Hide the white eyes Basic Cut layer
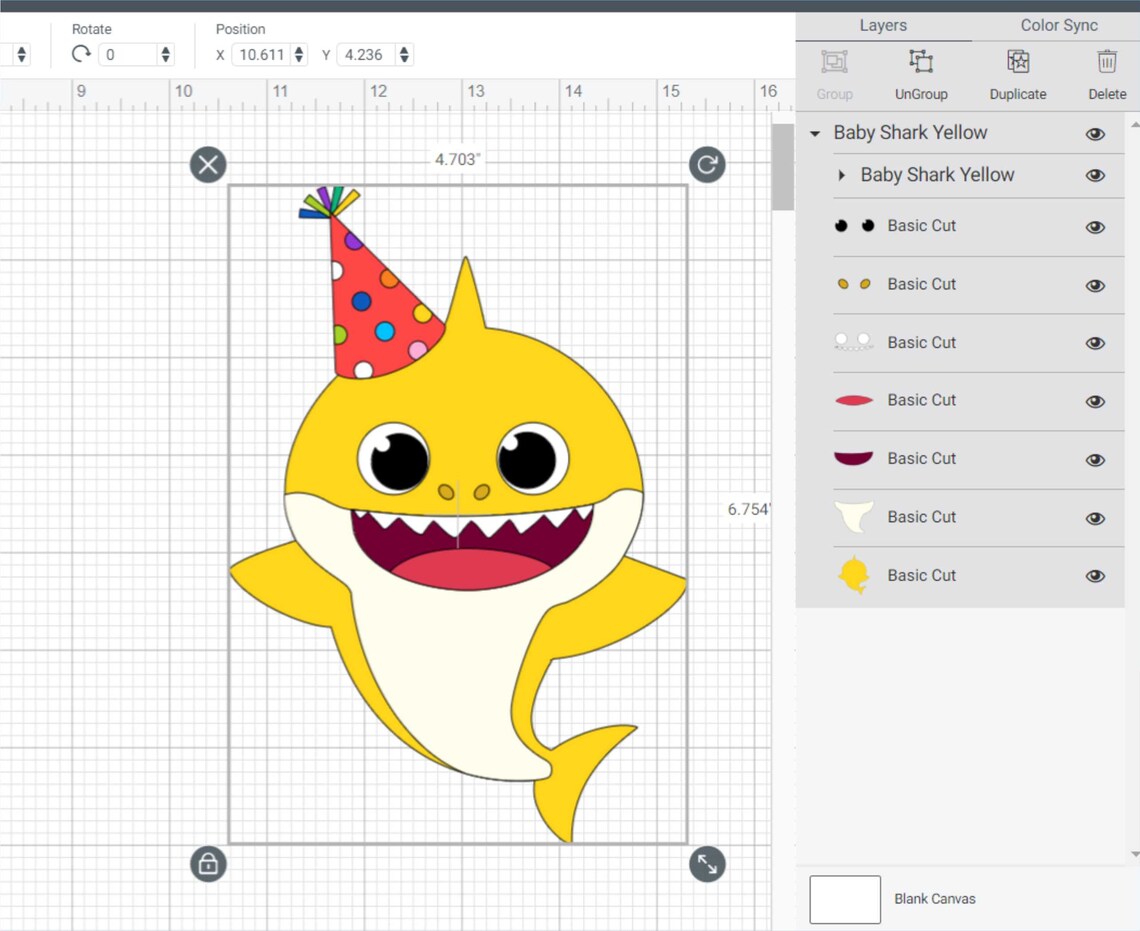The width and height of the screenshot is (1140, 931). coord(1095,343)
